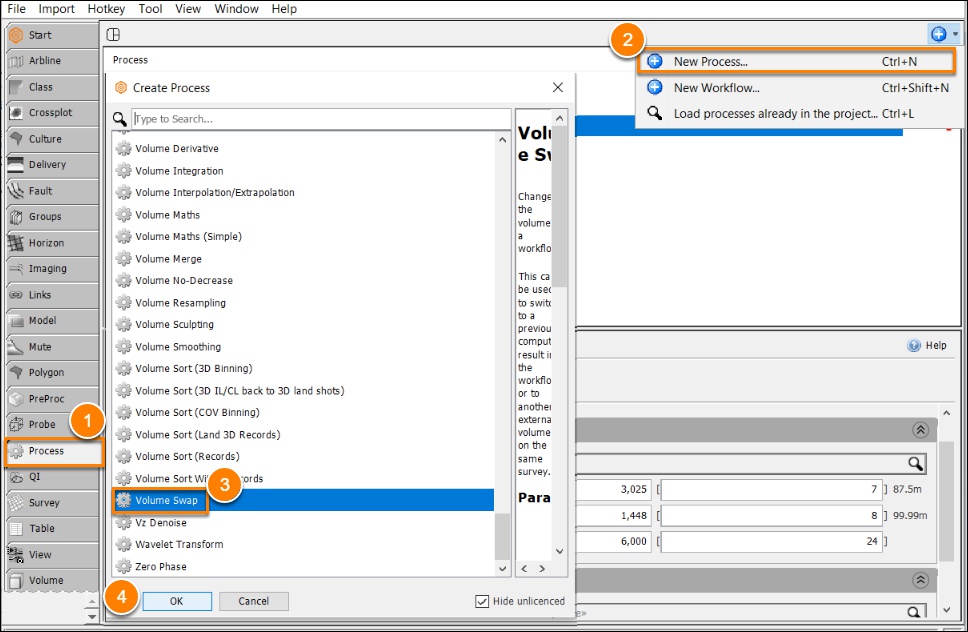Image resolution: width=968 pixels, height=632 pixels.
Task: Click the process list vertical scrollbar
Action: pos(503,354)
